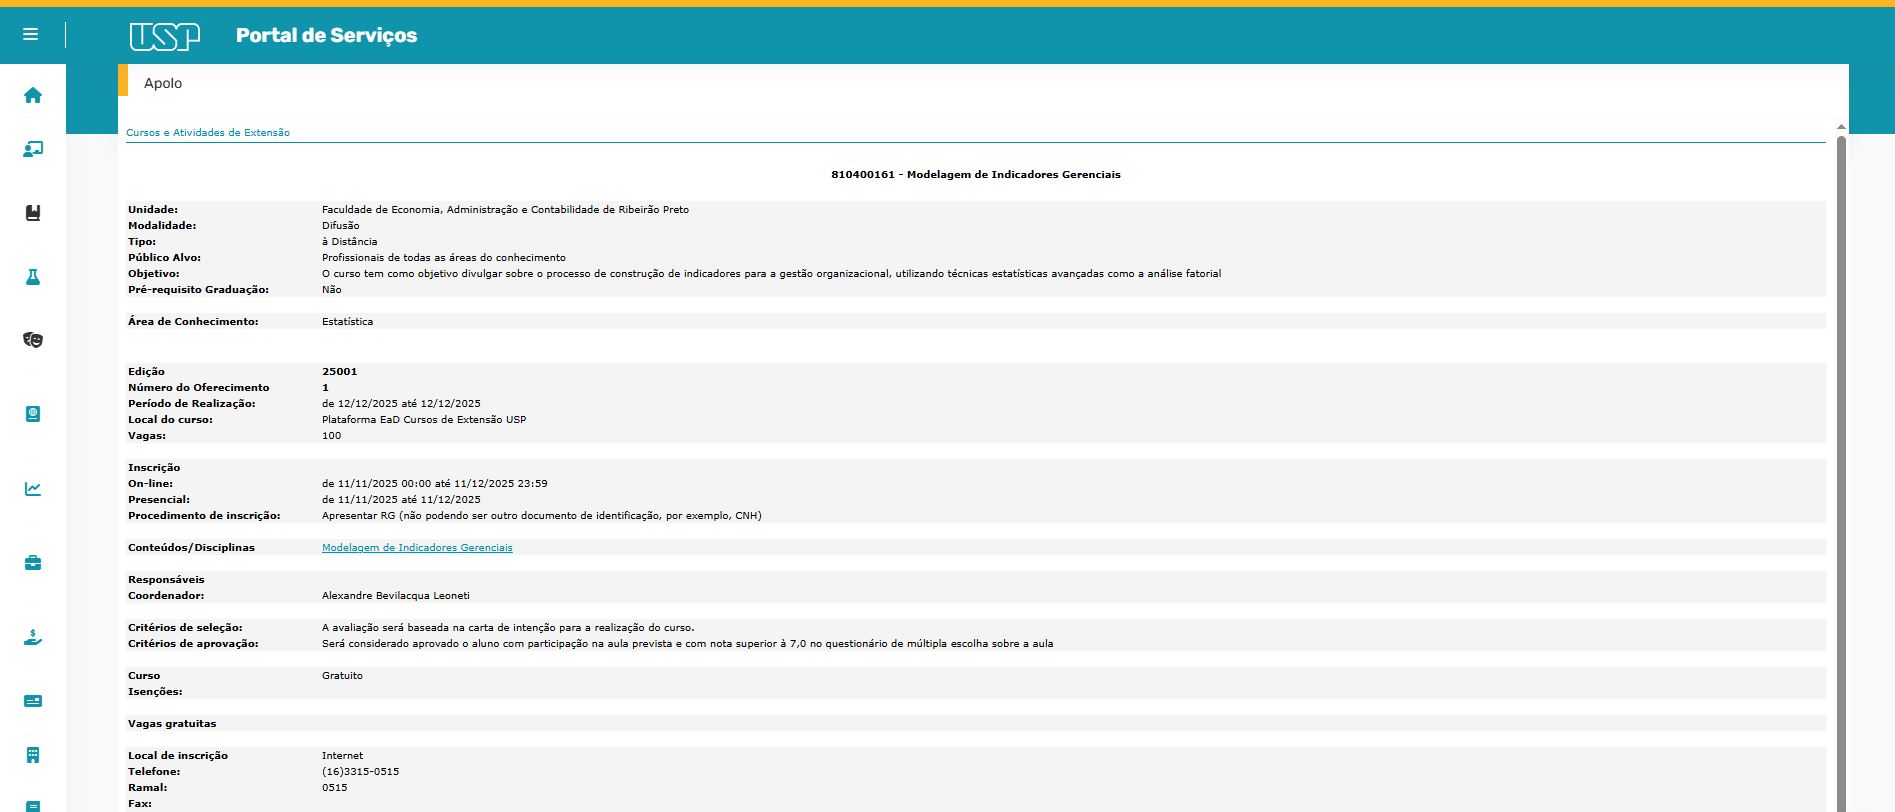Click the Apolo page heading
This screenshot has width=1895, height=812.
point(163,83)
